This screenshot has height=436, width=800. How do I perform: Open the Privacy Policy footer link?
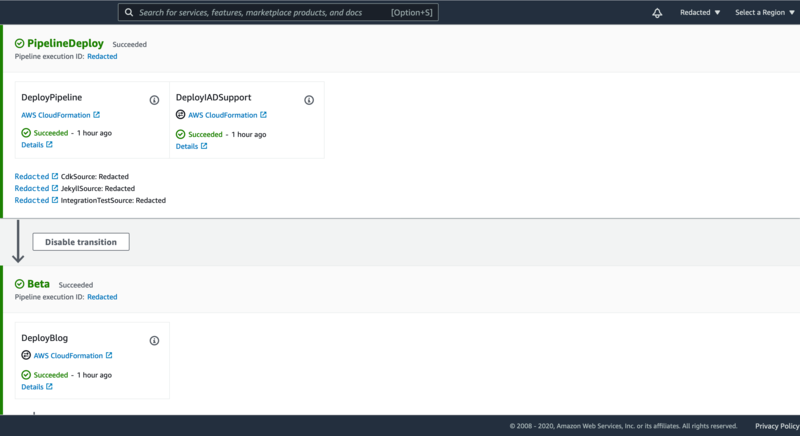[x=777, y=426]
